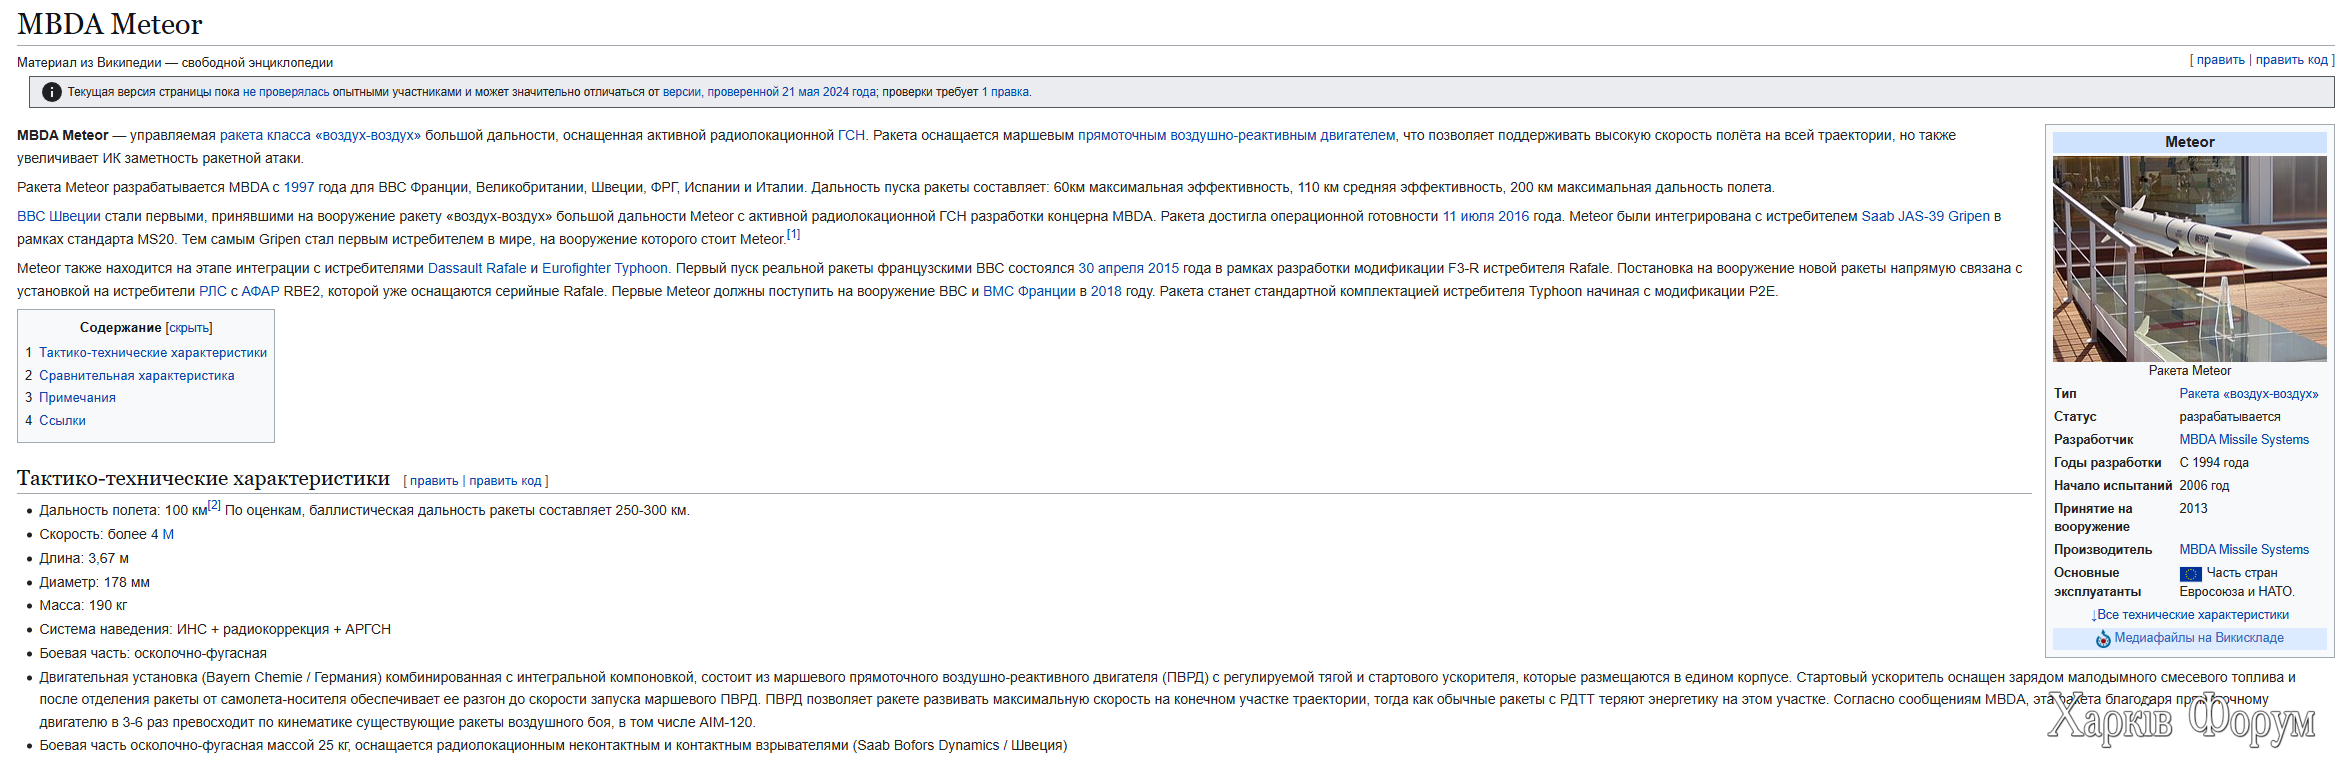Viewport: 2352px width, 770px height.
Task: Click the infobox value 'С 1994 года'
Action: (x=2214, y=463)
